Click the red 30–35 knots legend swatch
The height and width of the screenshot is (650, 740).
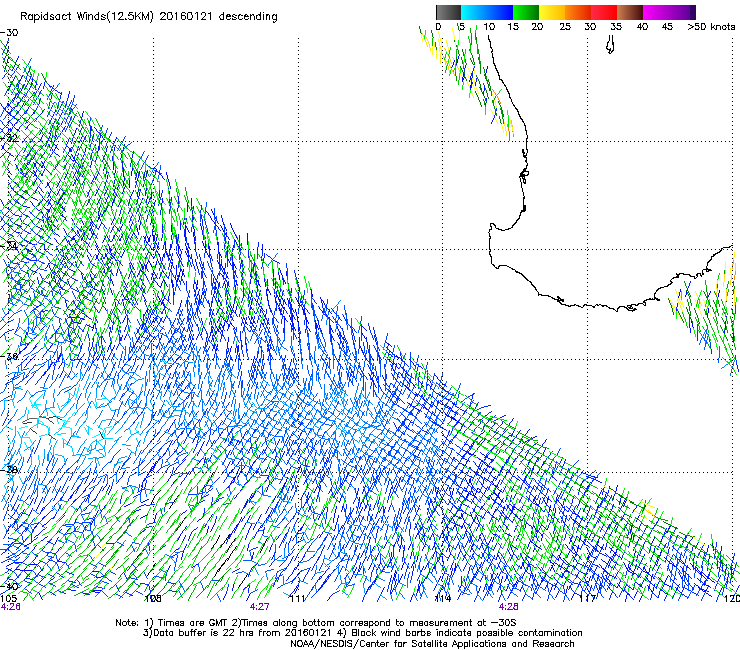coord(604,12)
